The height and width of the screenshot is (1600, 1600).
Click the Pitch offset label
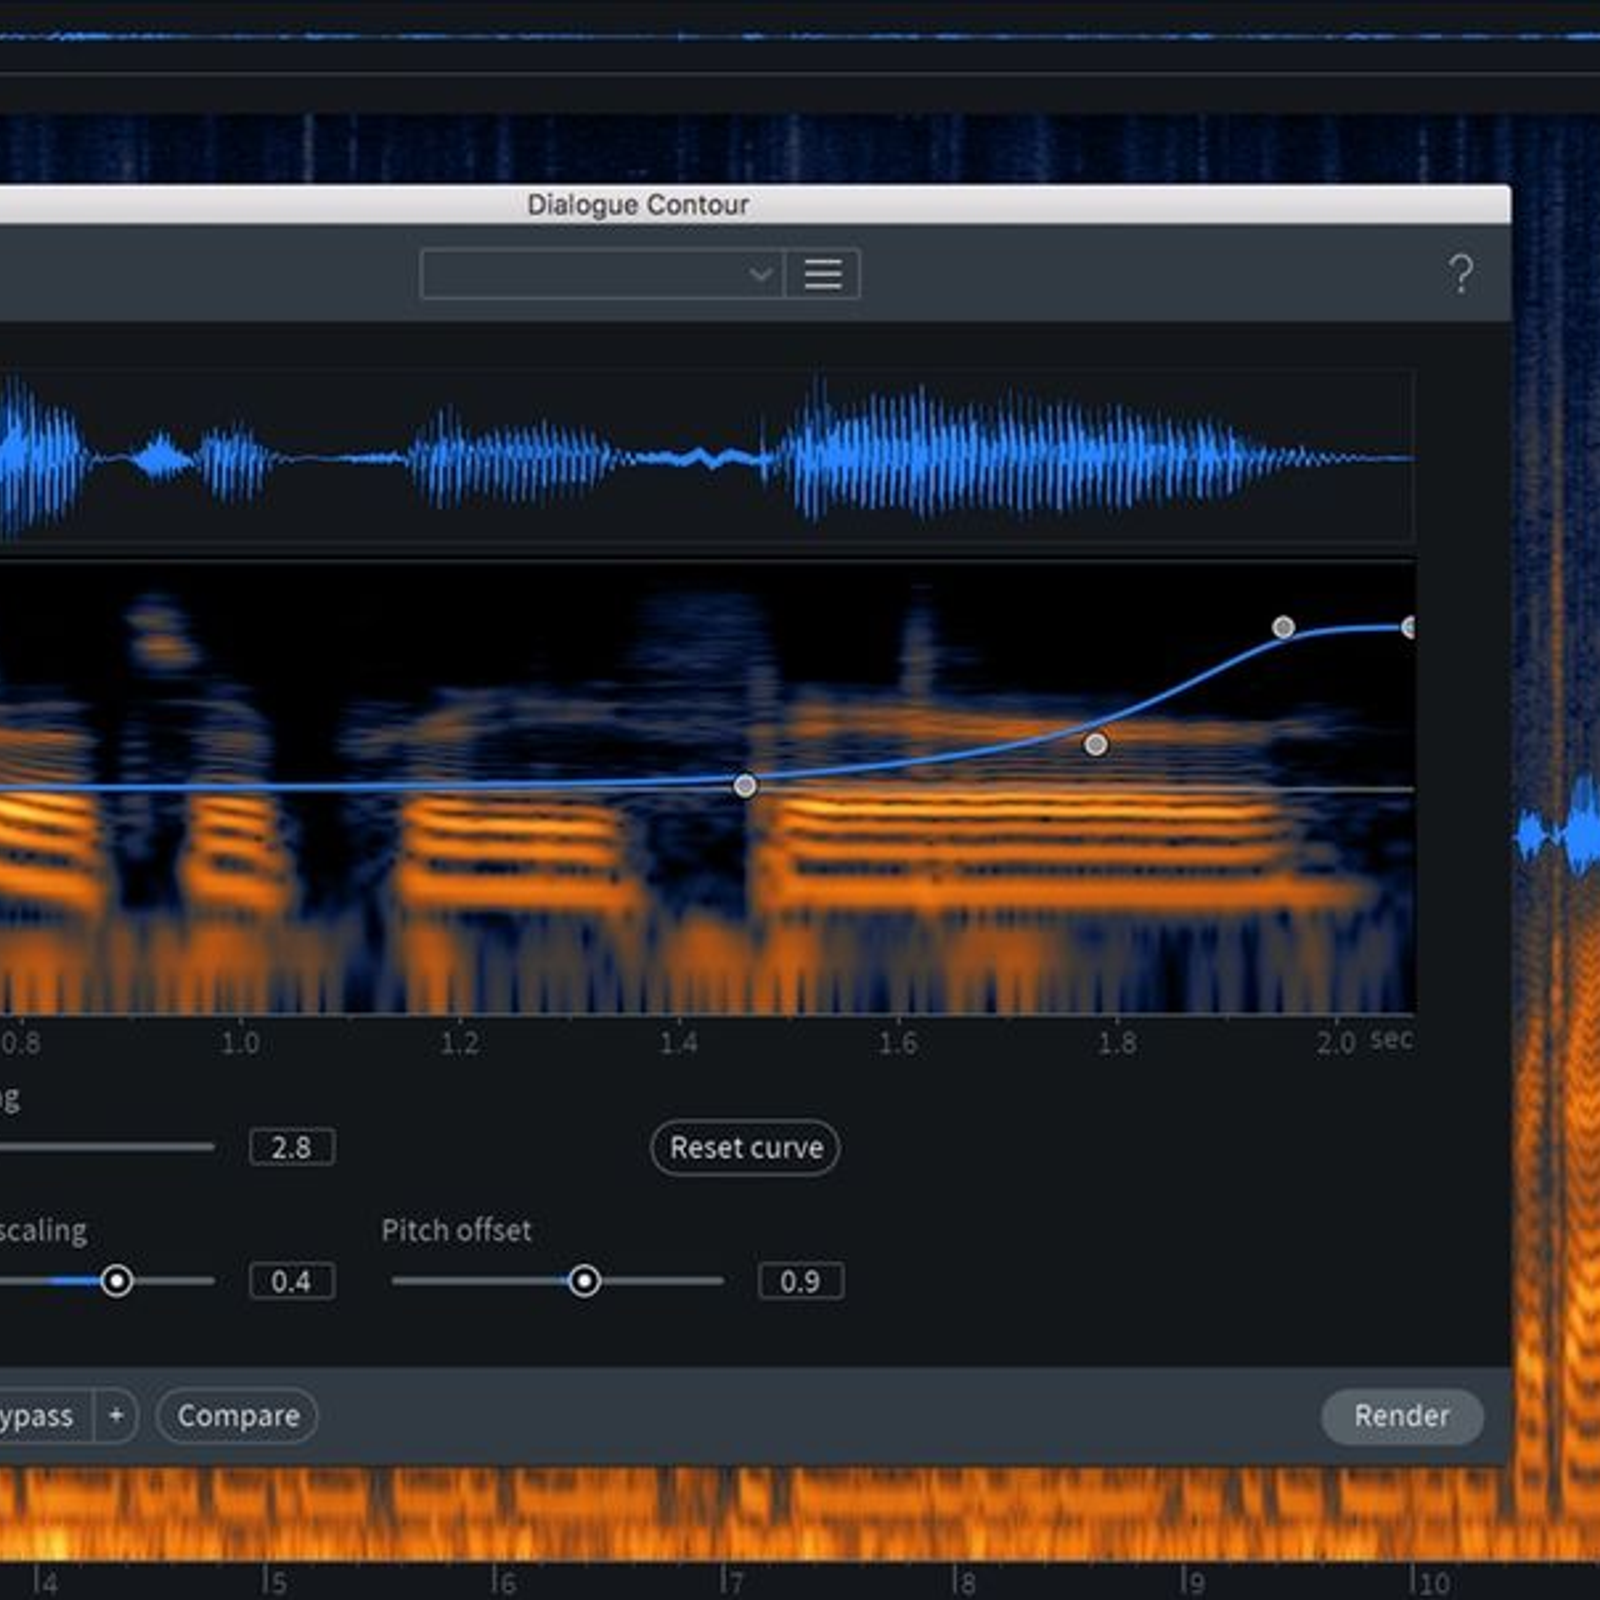pos(456,1230)
